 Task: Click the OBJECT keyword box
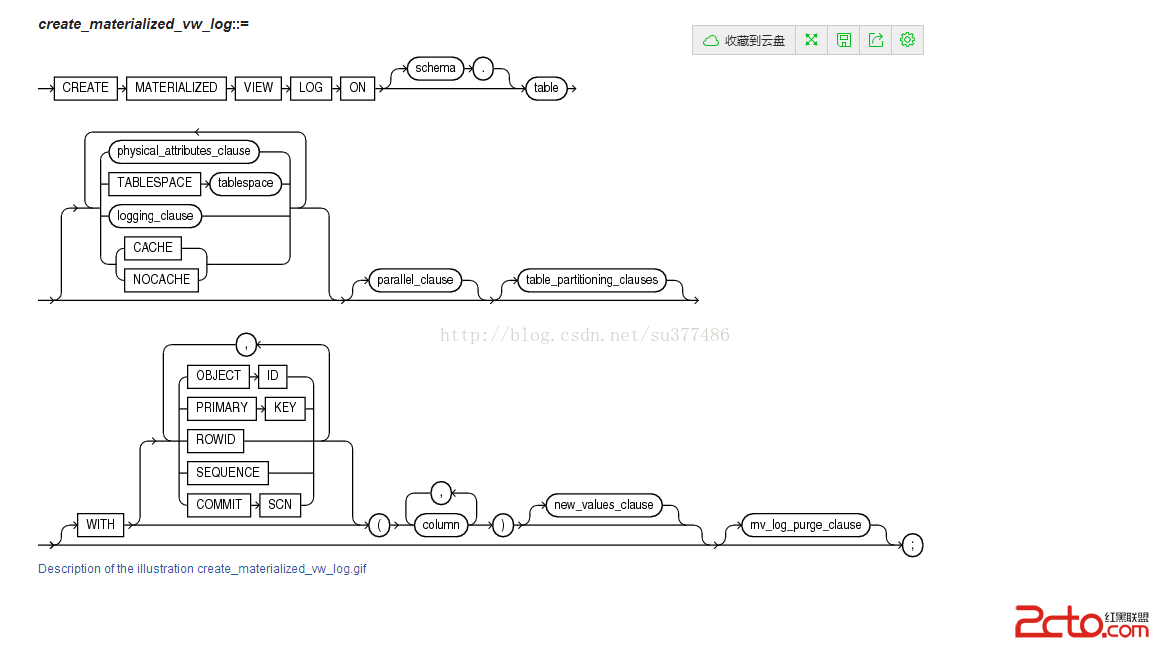[218, 376]
